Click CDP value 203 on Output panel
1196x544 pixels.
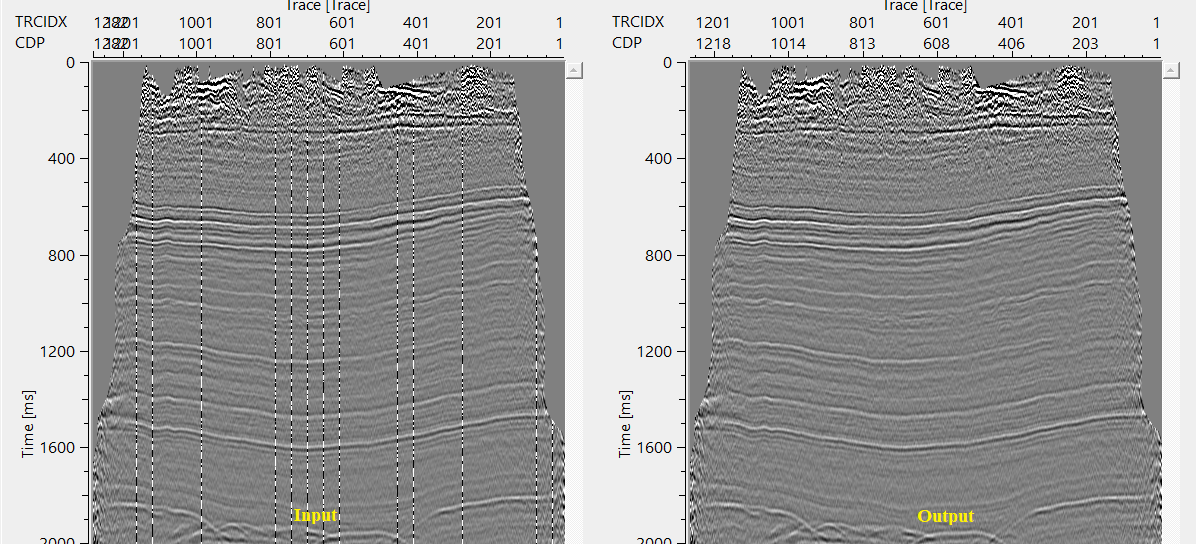pos(1085,43)
